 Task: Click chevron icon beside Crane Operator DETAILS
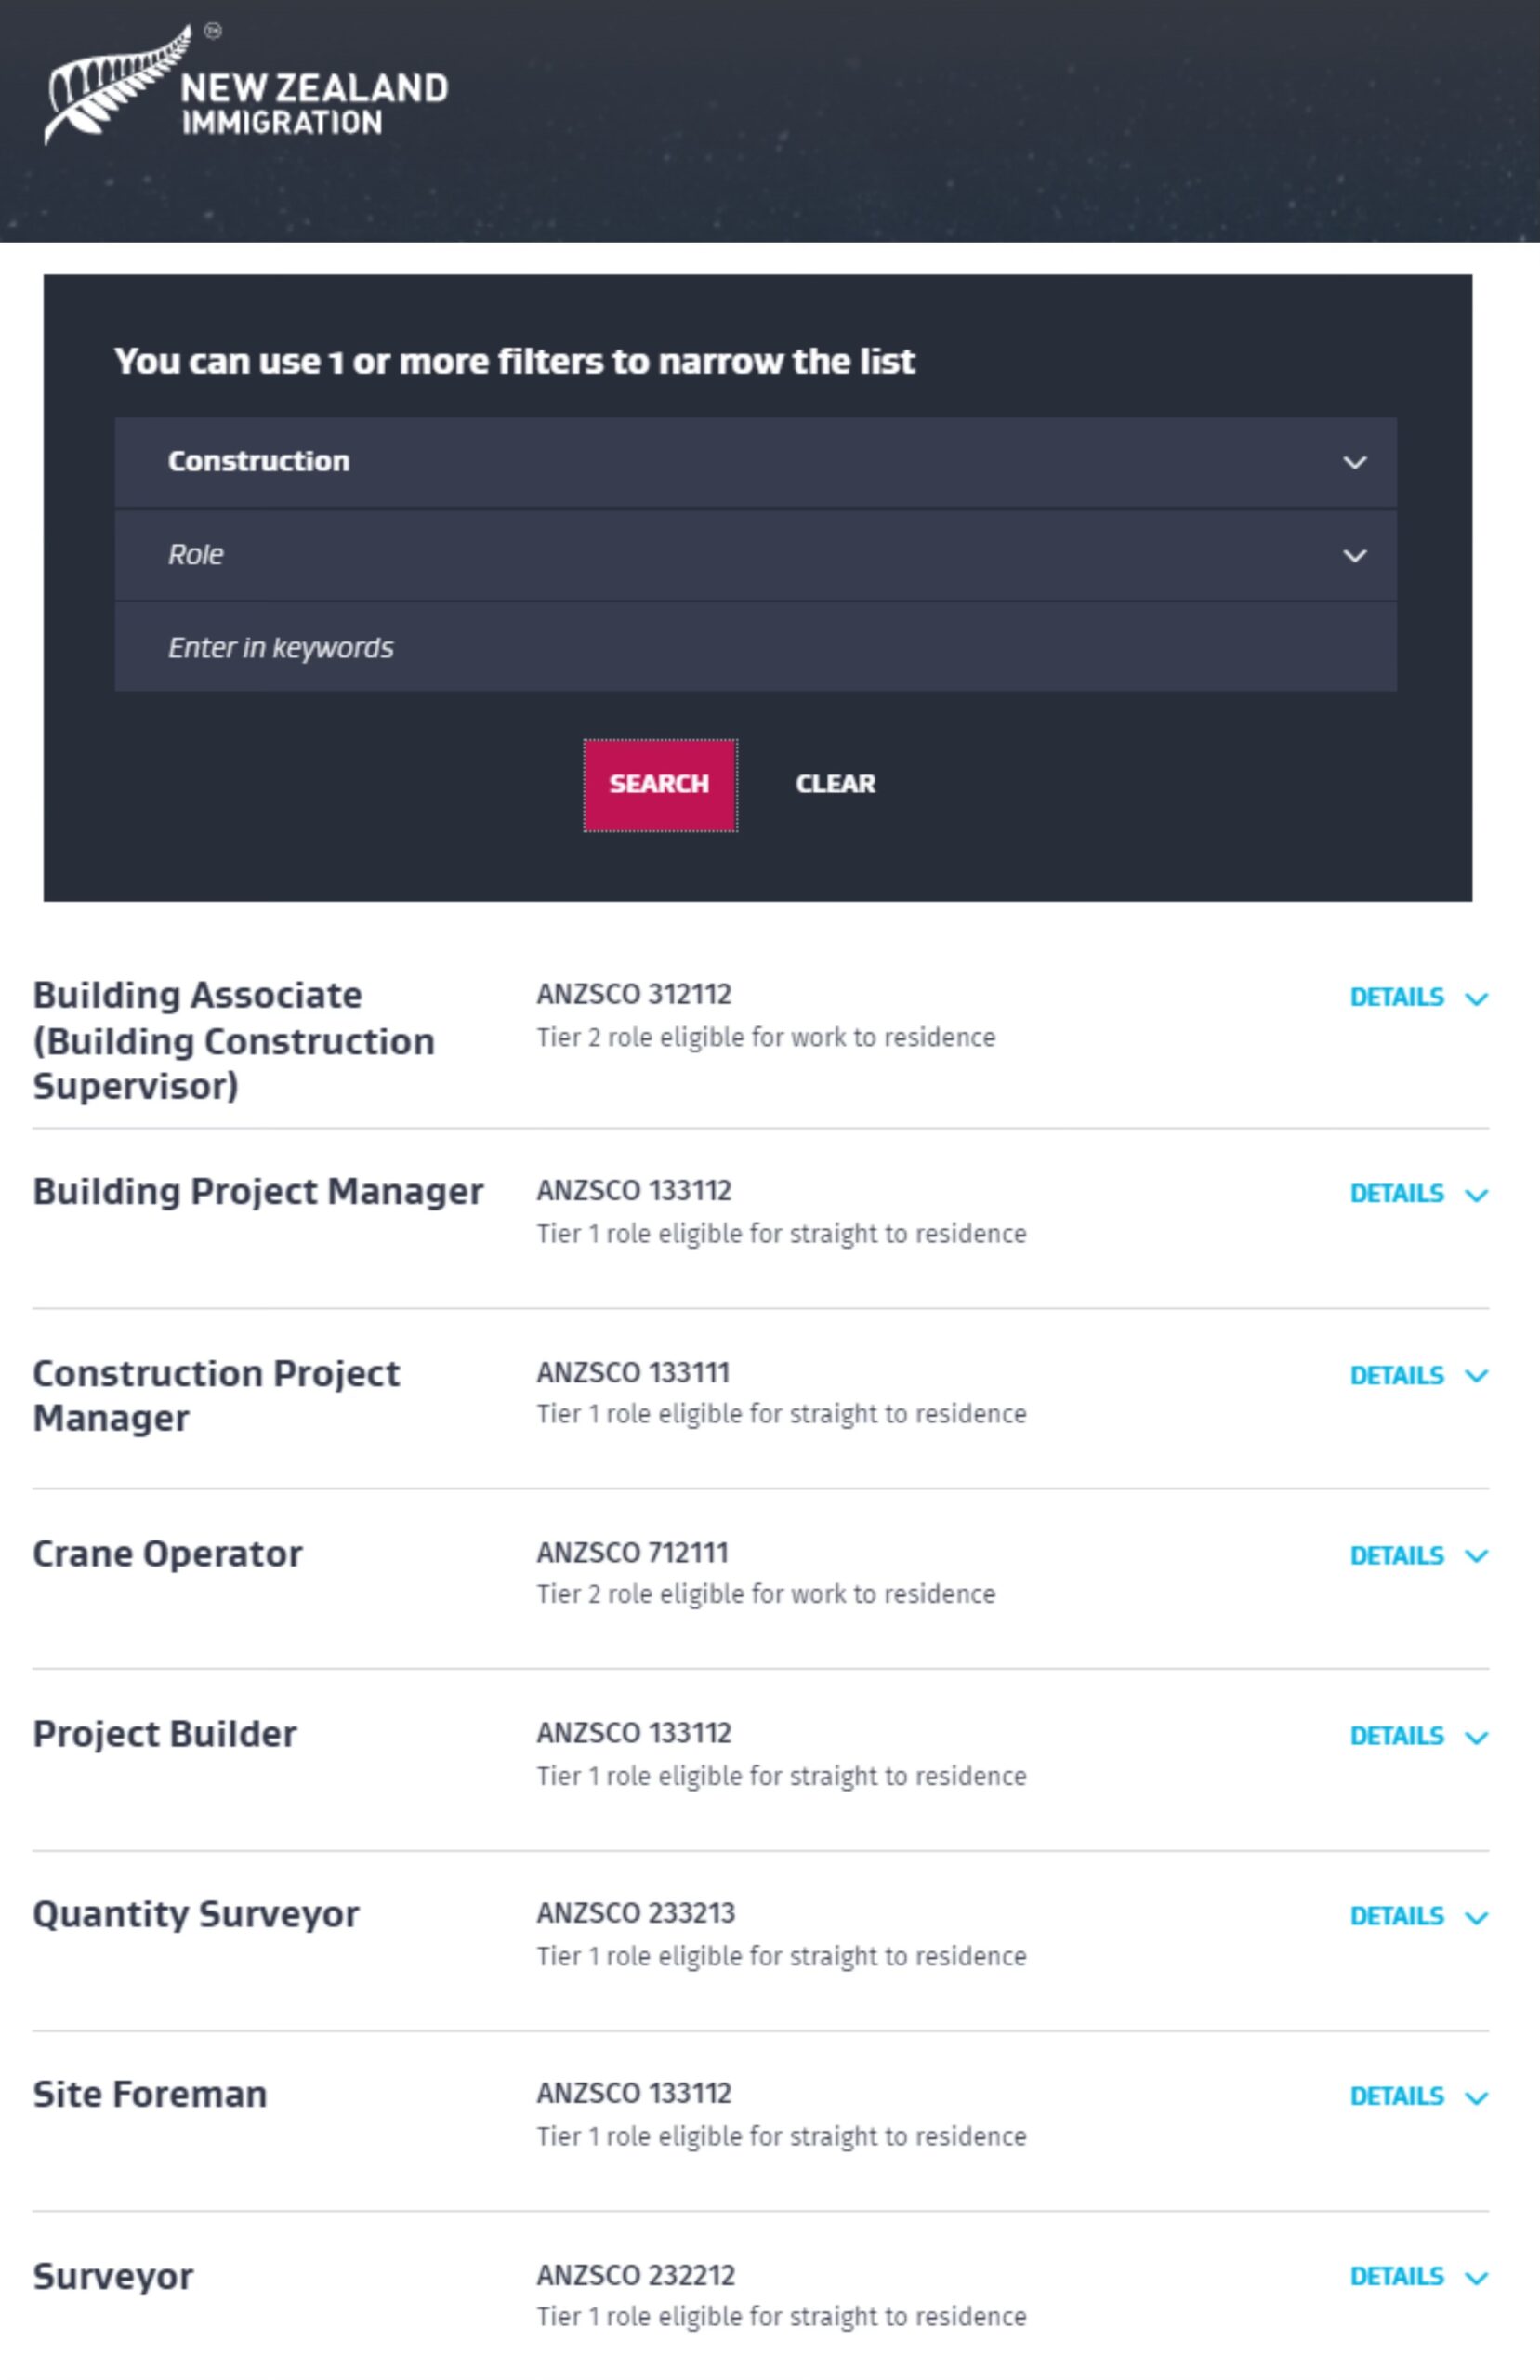tap(1476, 1556)
